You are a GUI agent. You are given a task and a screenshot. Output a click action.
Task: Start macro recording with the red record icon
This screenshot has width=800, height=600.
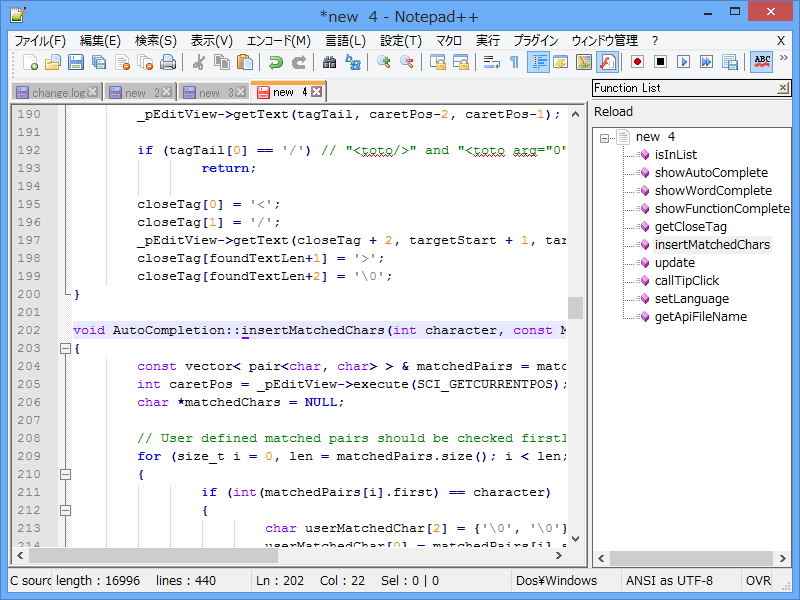(x=637, y=62)
